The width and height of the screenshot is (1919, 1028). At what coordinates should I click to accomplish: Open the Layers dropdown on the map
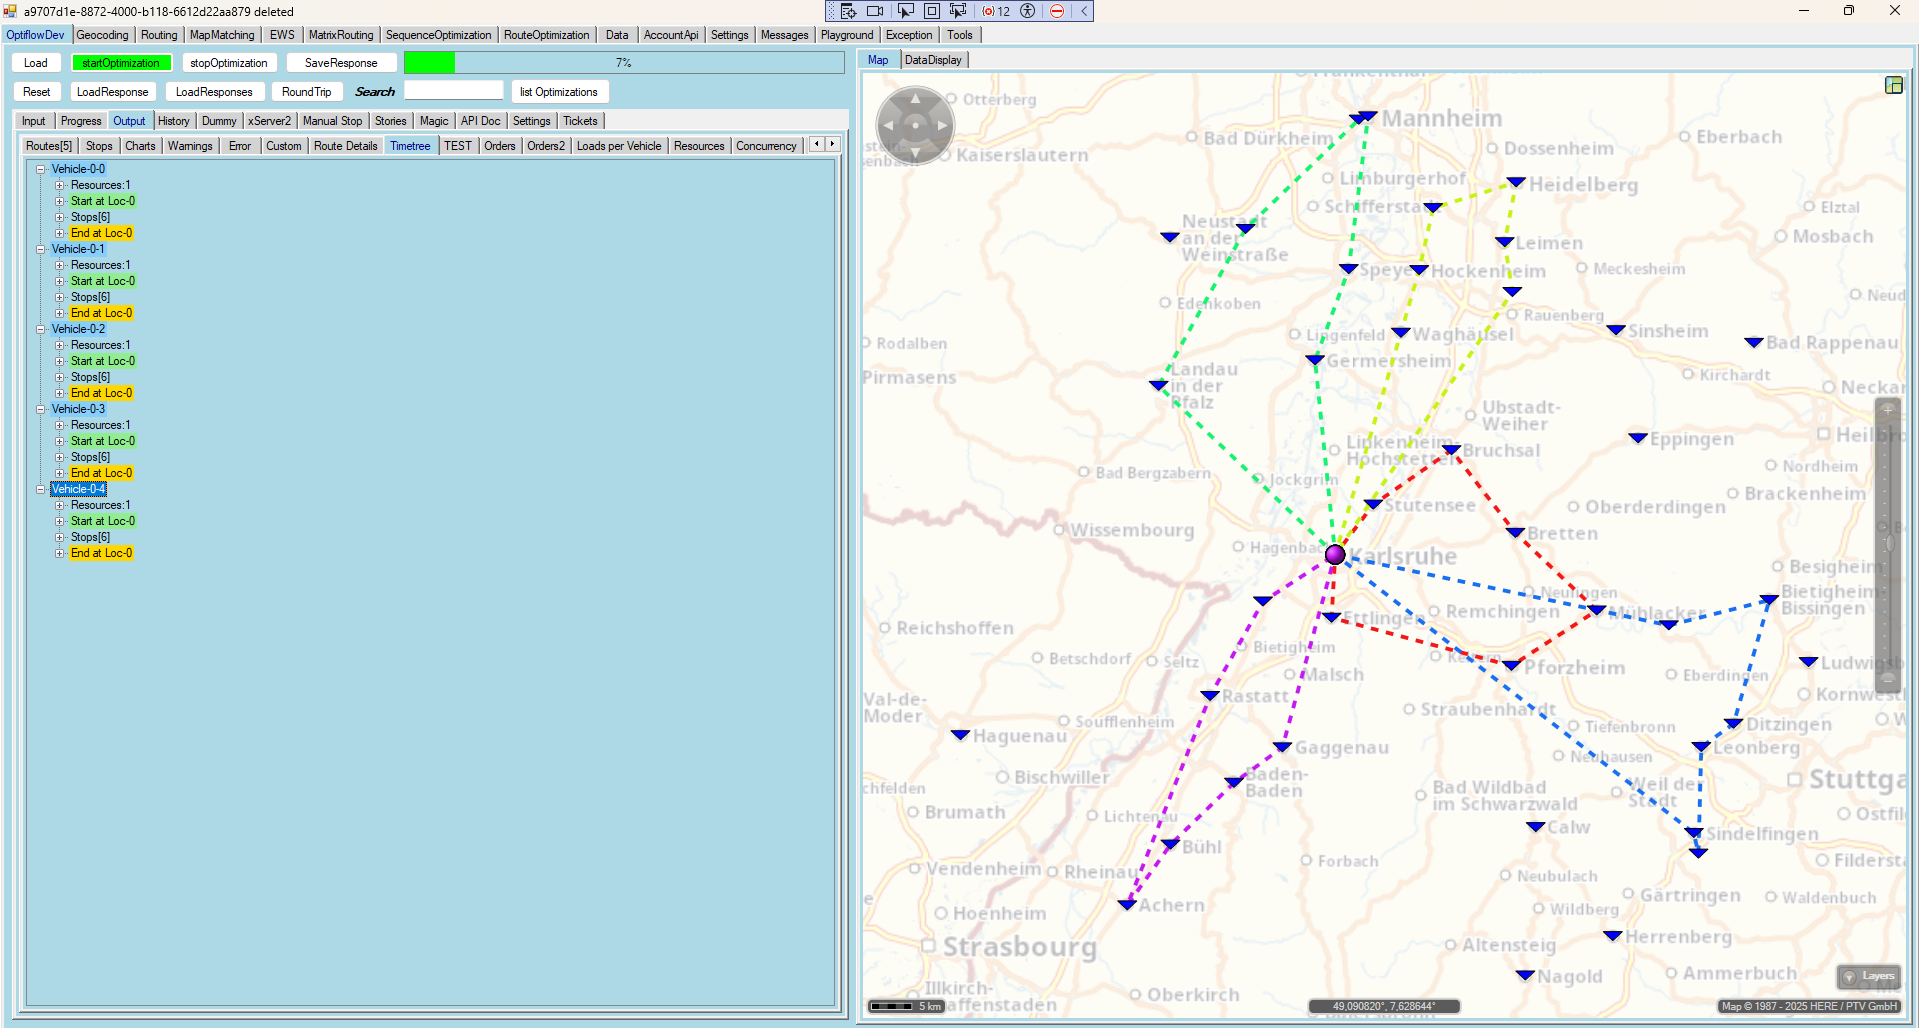[x=1869, y=976]
